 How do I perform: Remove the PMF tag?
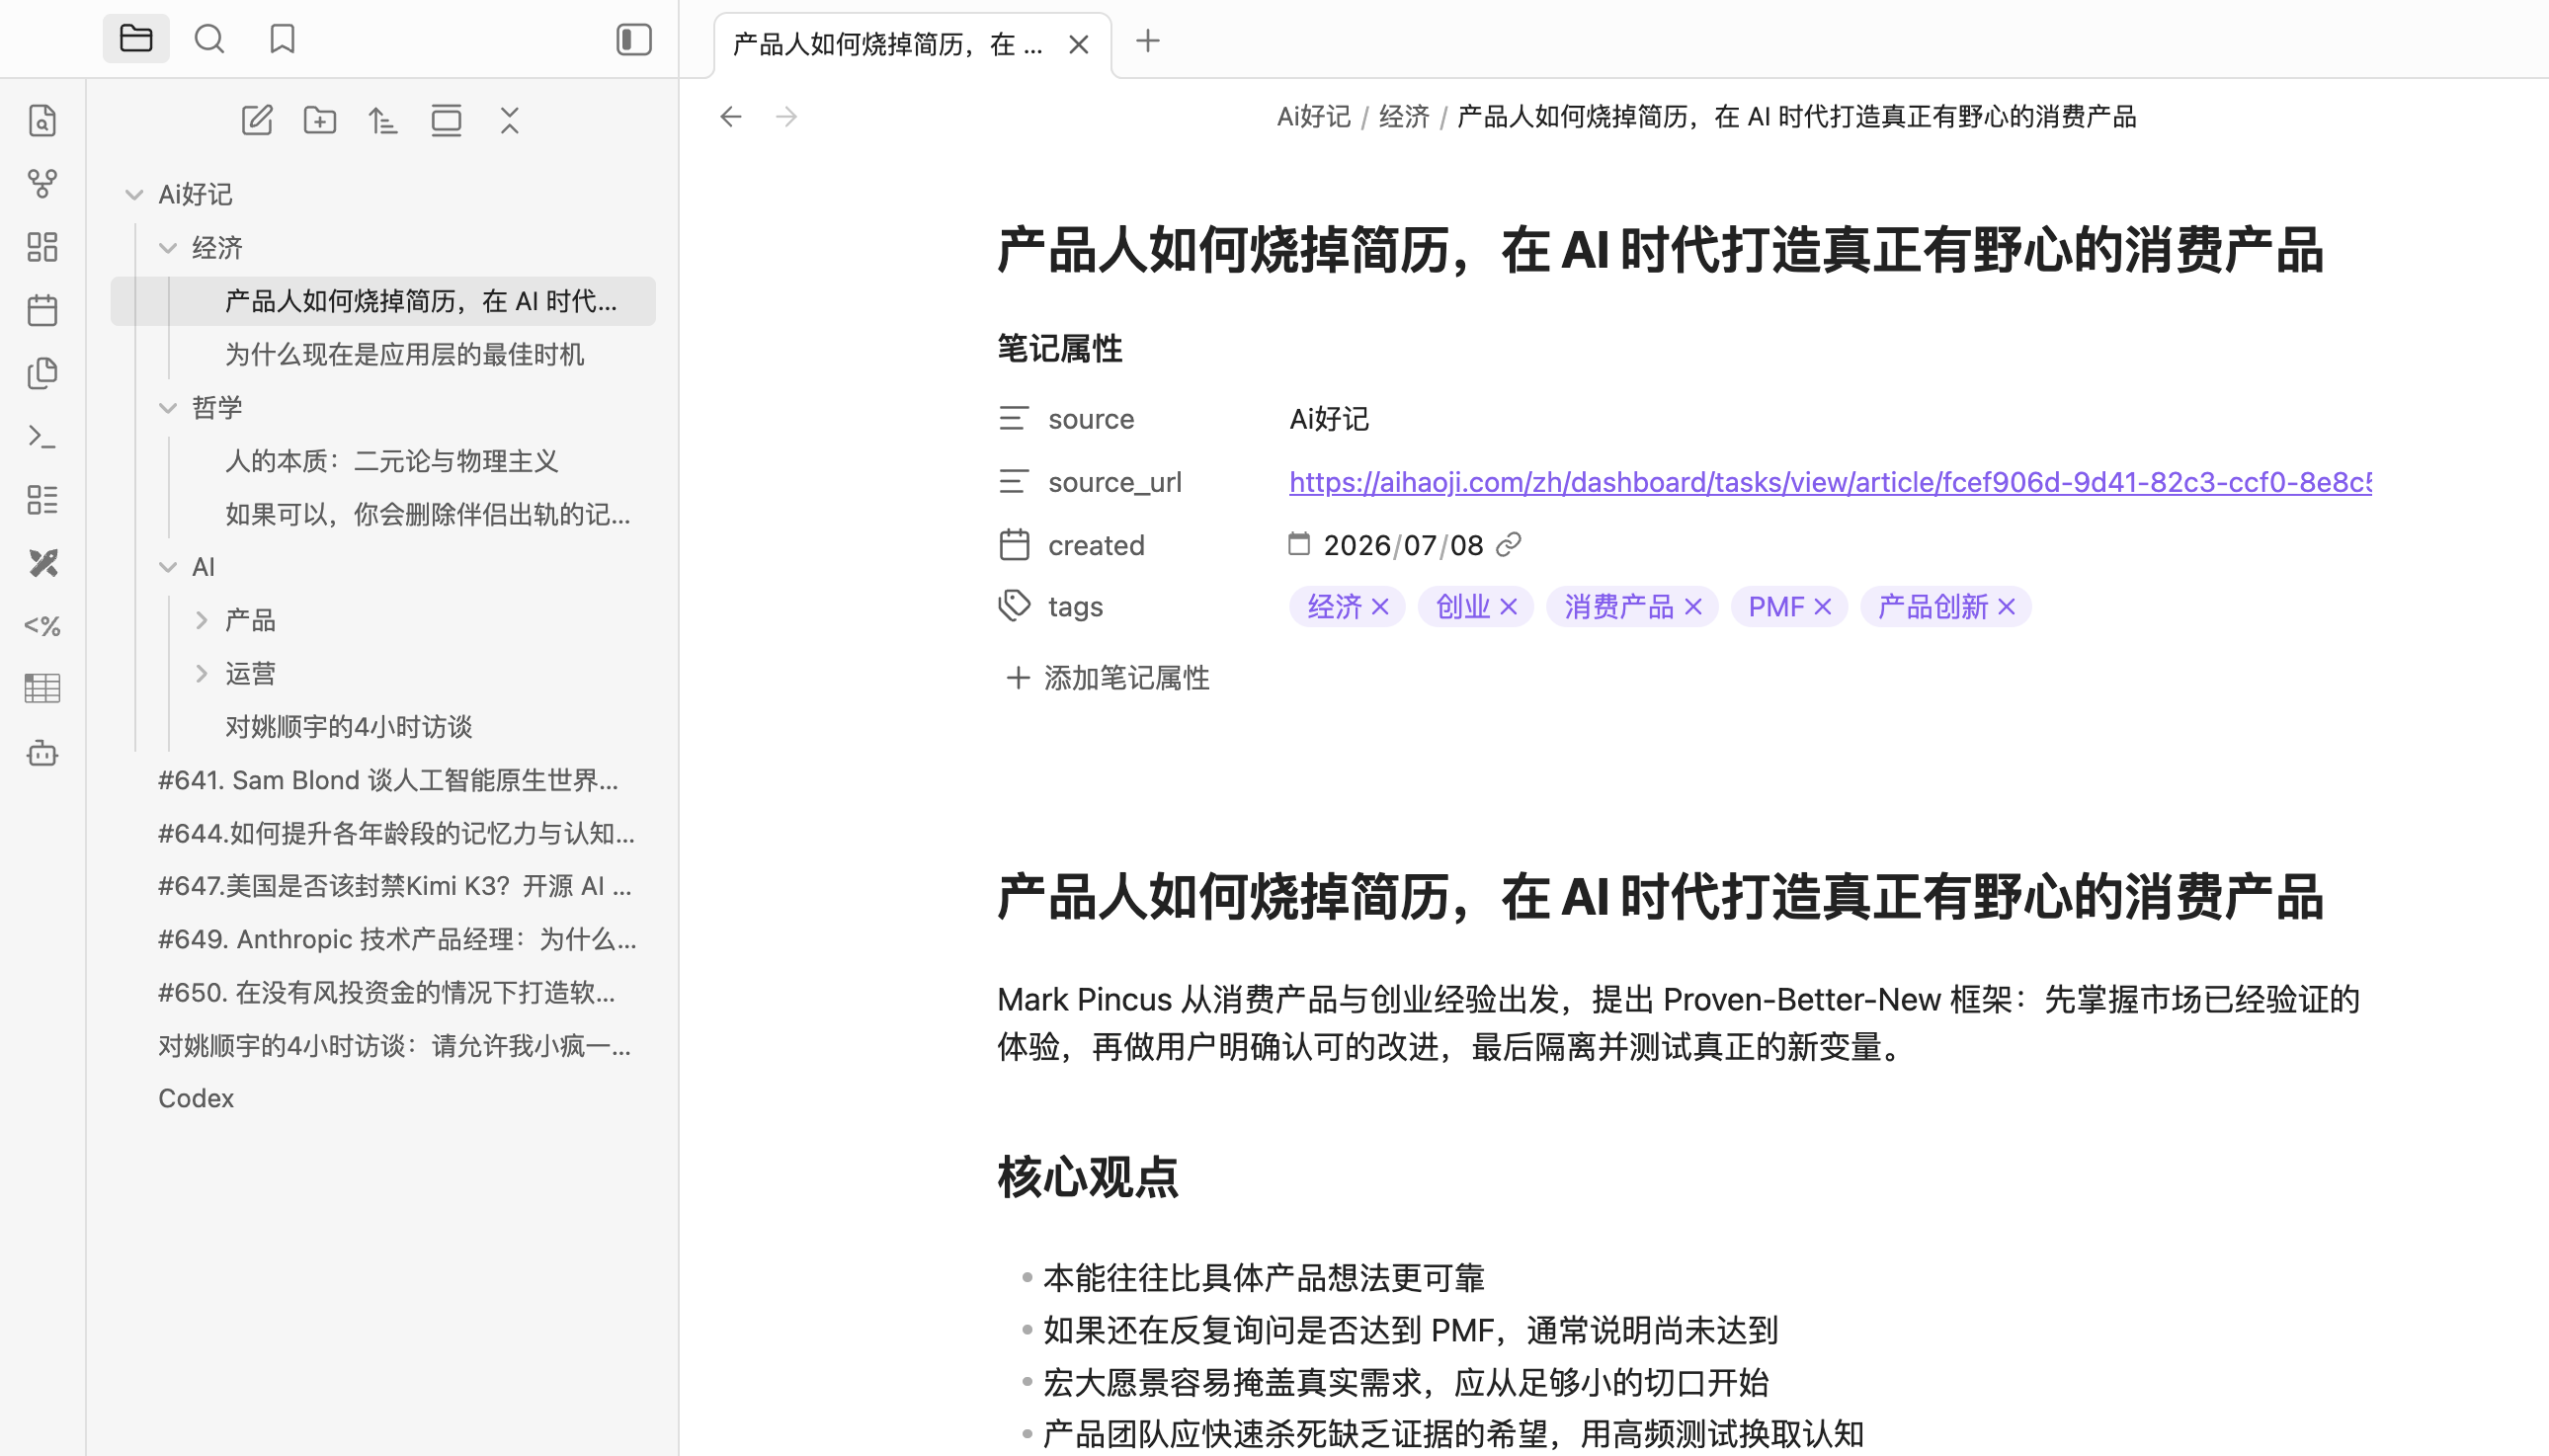click(1822, 607)
